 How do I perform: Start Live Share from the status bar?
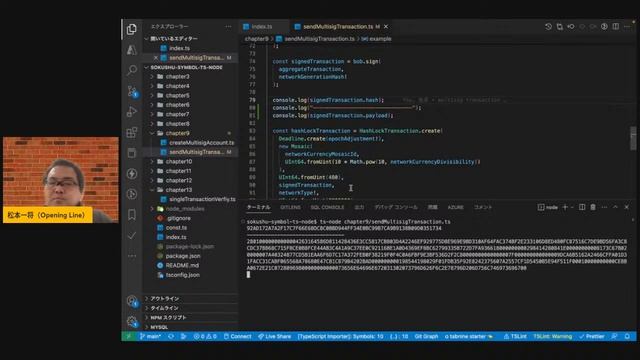coord(274,336)
